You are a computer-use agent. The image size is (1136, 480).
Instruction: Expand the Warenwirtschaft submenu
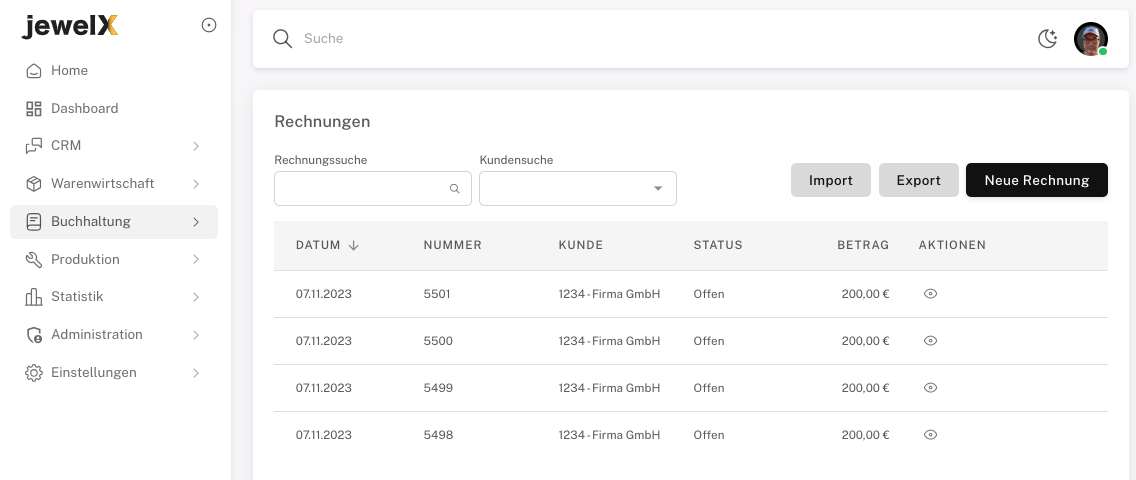tap(196, 184)
